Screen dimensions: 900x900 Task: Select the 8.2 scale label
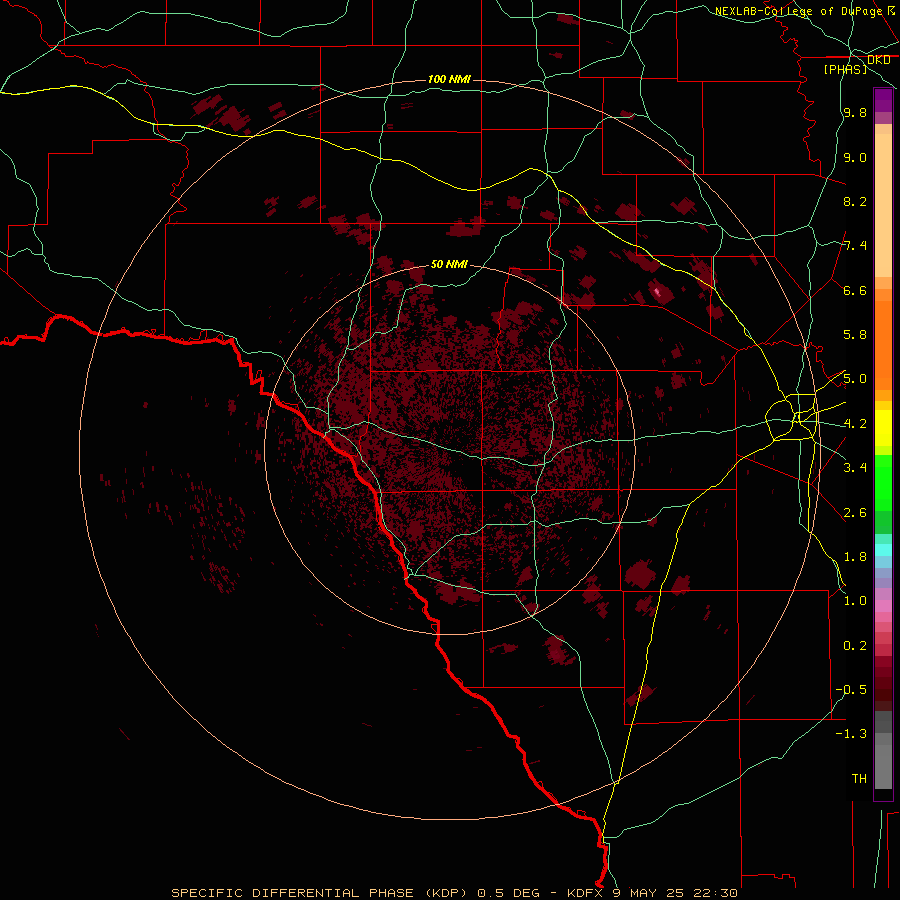(855, 201)
